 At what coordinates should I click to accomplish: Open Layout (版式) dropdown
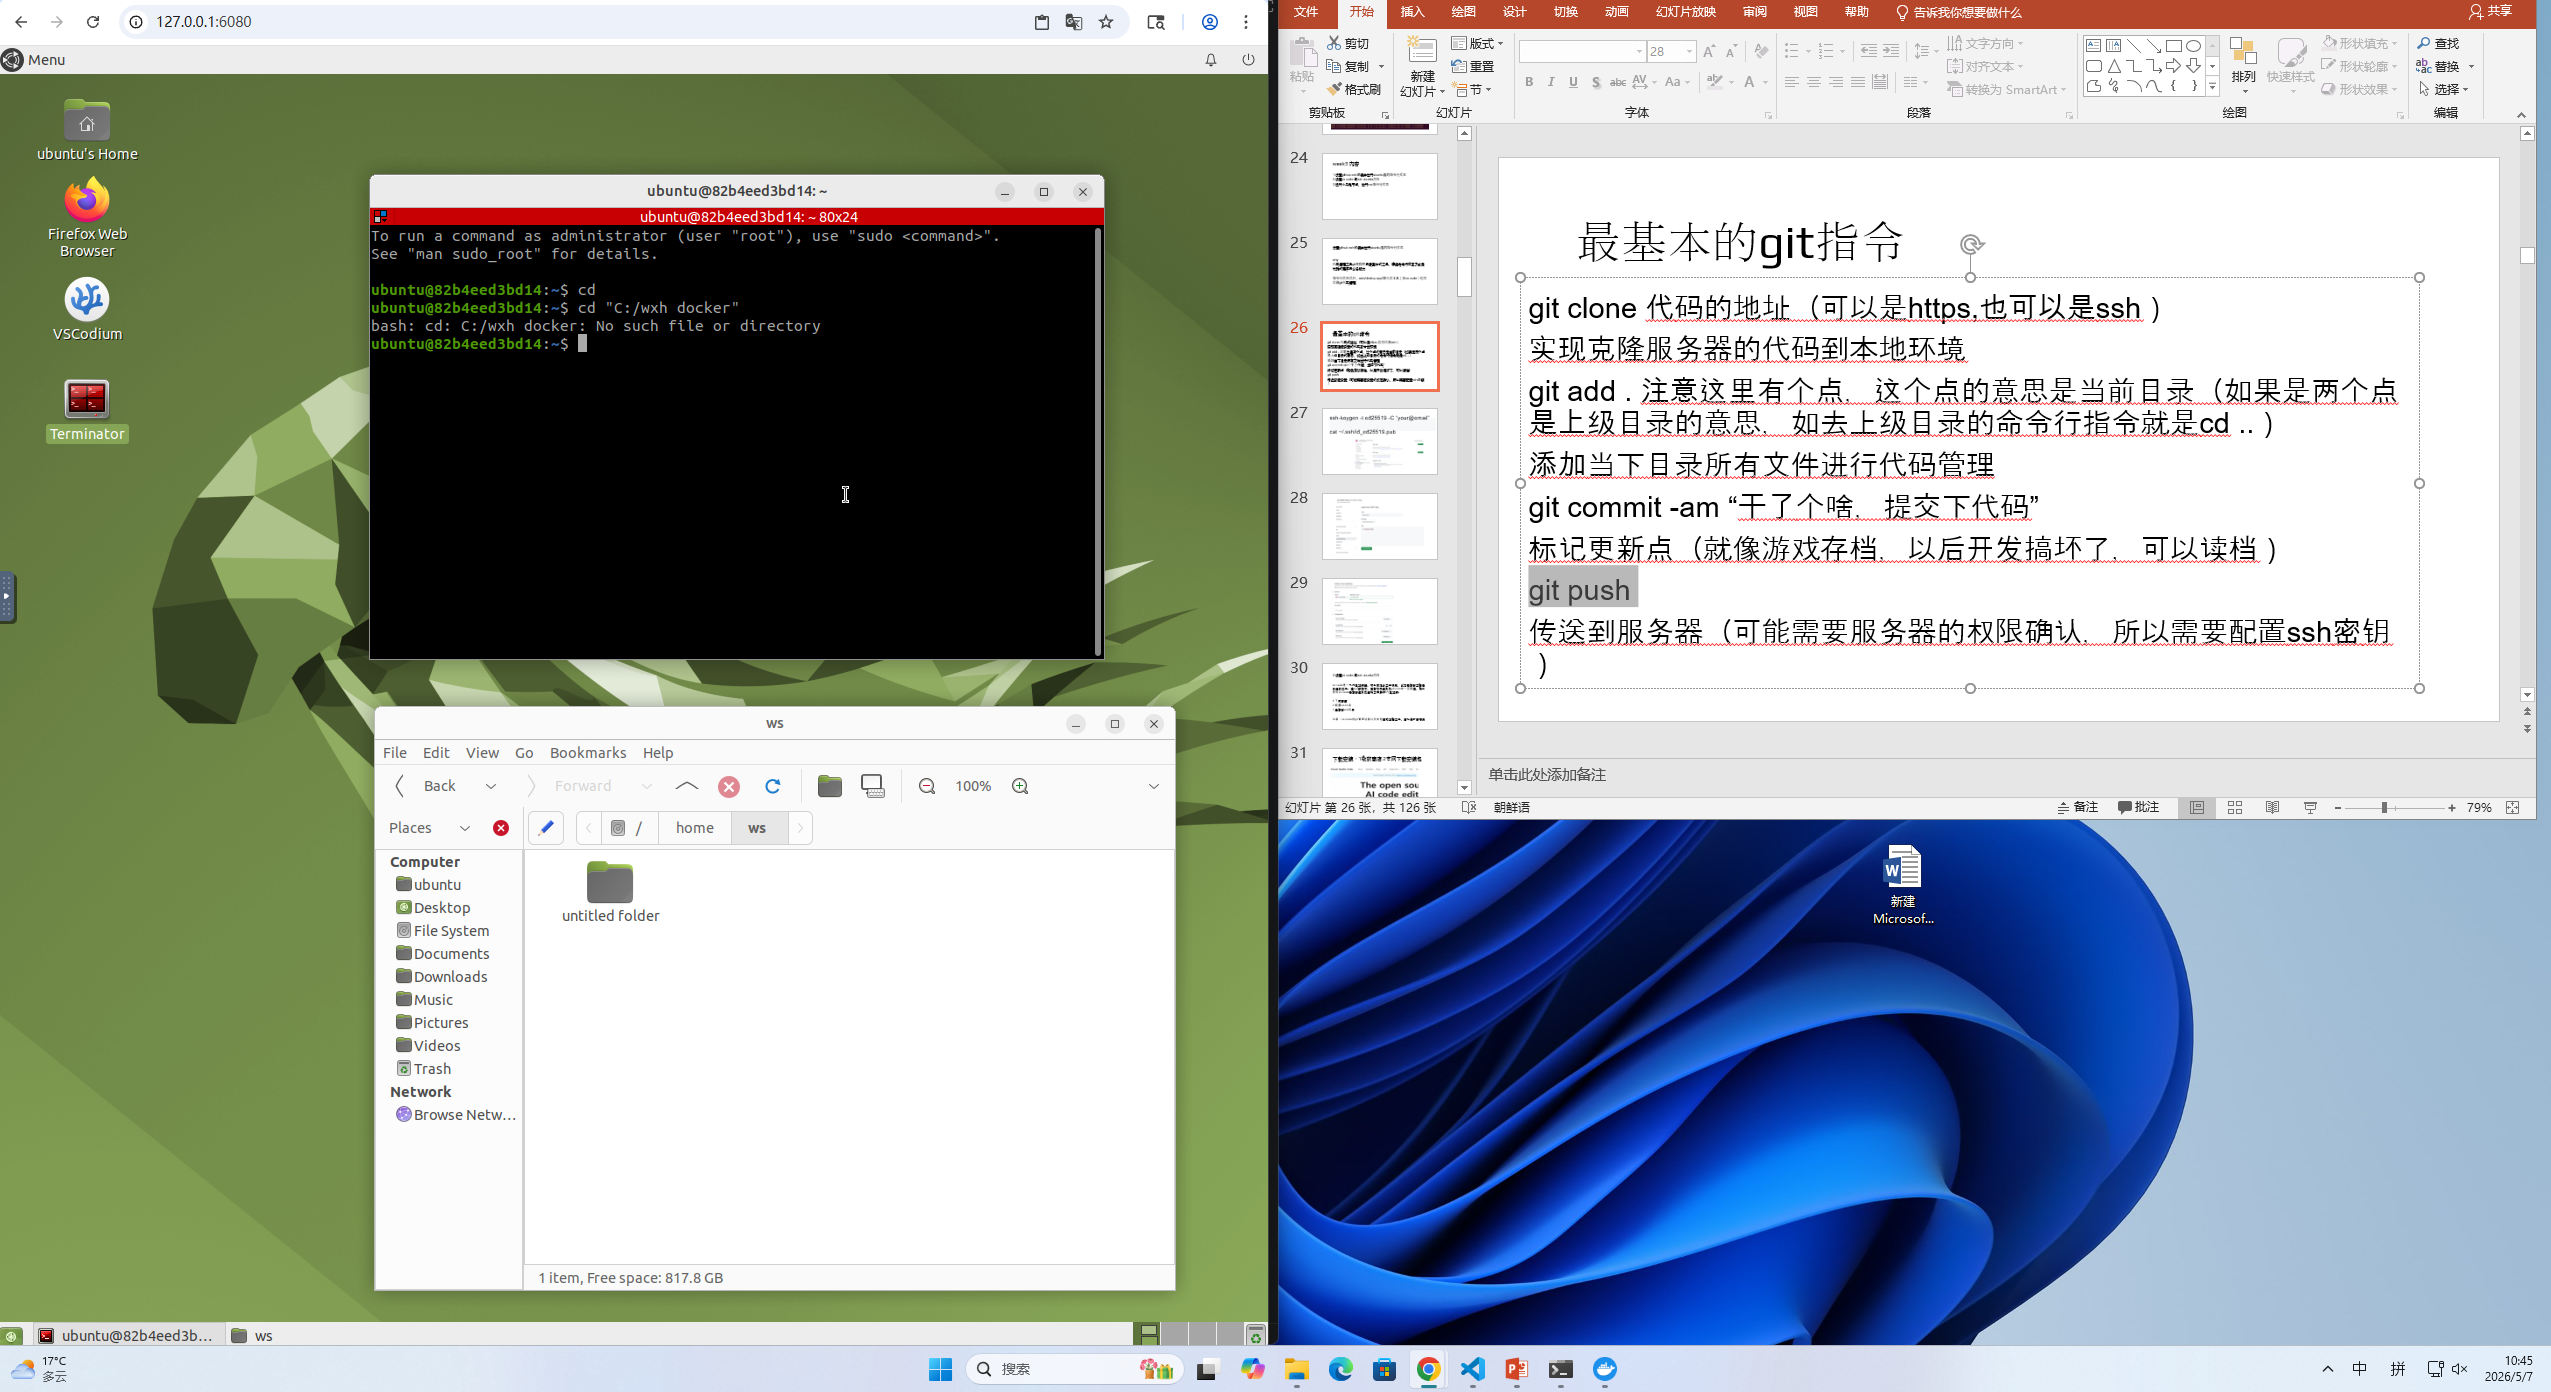click(x=1478, y=43)
